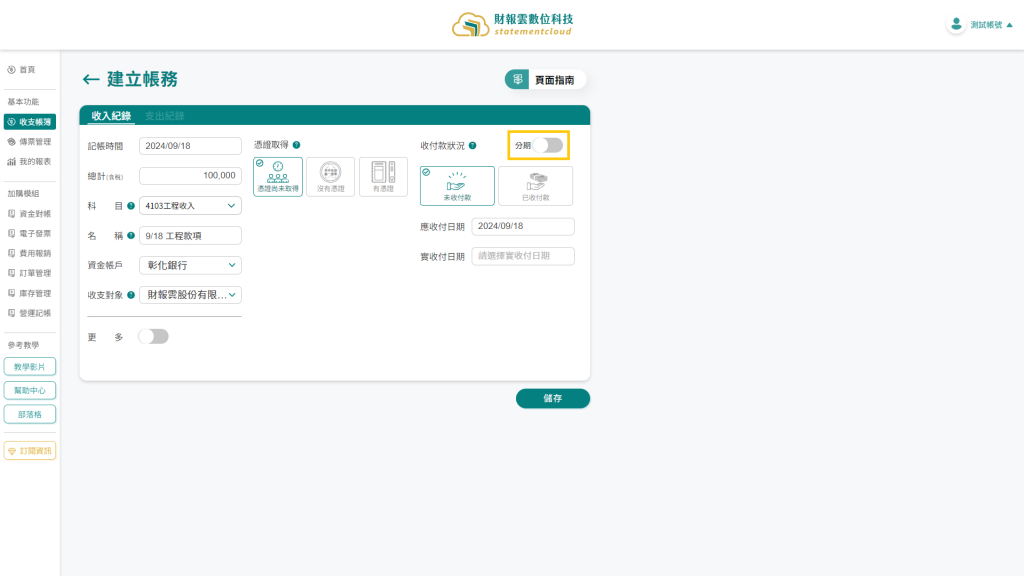Open 費用報銷 module
The height and width of the screenshot is (576, 1024).
(29, 253)
